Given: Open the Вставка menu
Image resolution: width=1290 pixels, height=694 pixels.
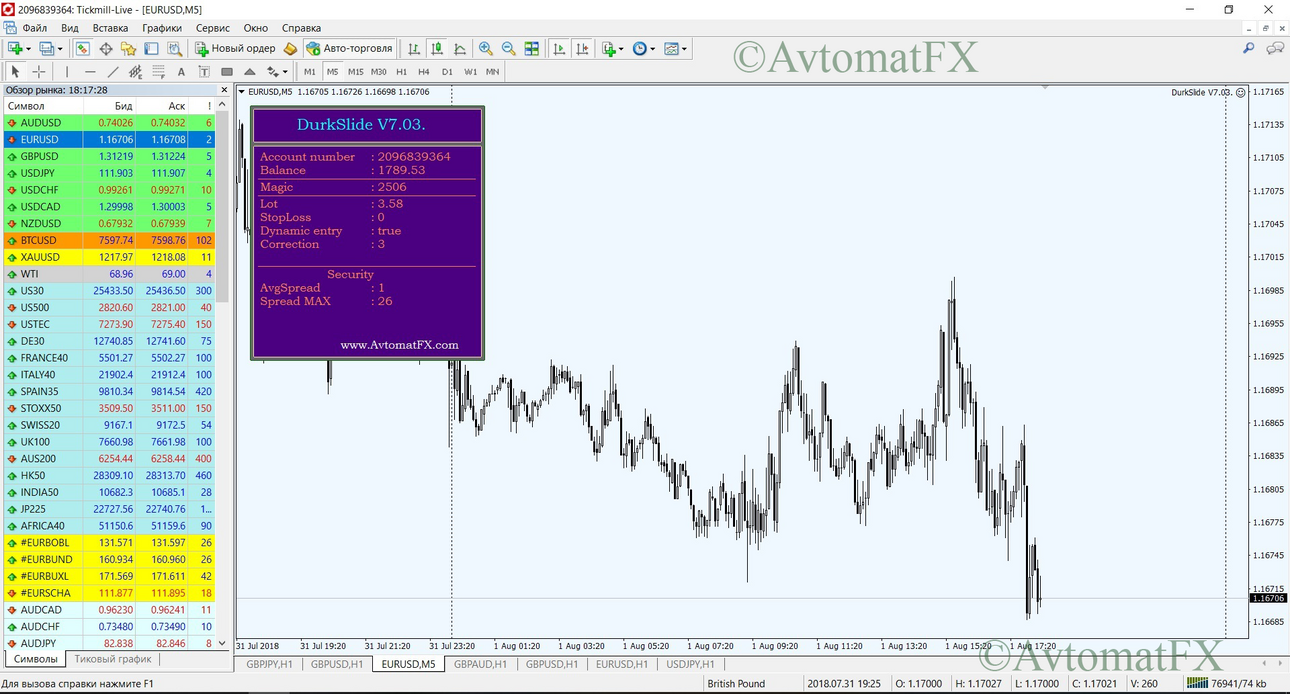Looking at the screenshot, I should 110,28.
